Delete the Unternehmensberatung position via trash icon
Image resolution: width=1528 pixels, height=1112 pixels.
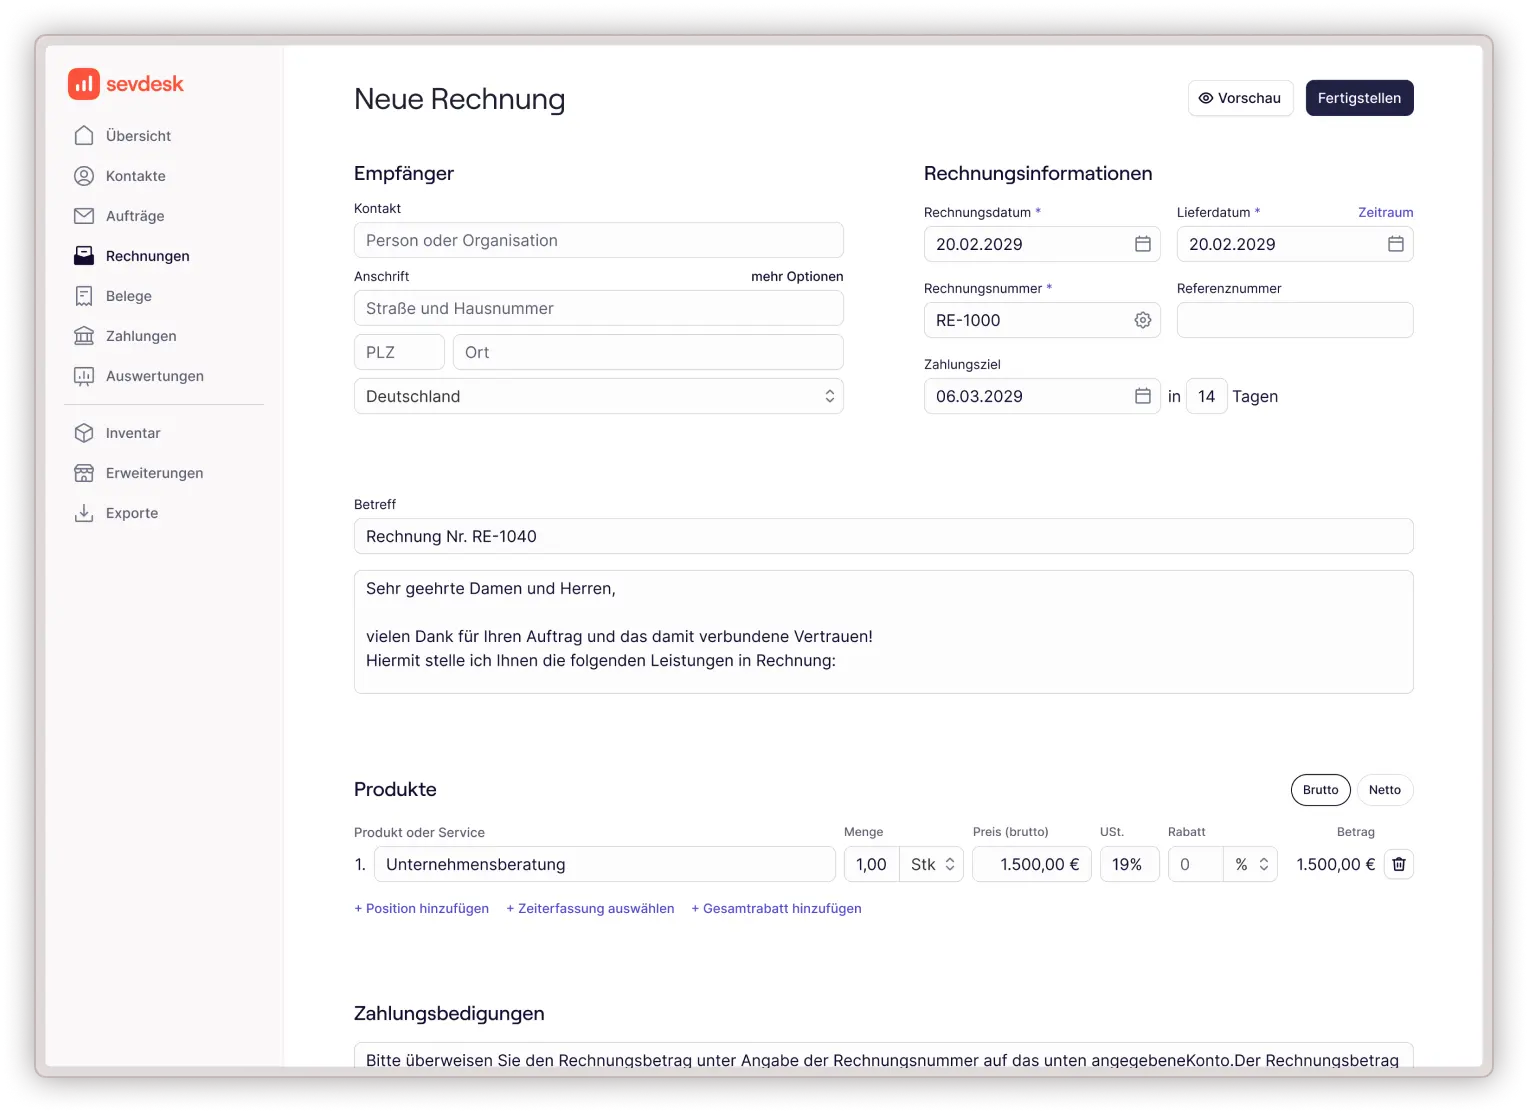point(1398,864)
